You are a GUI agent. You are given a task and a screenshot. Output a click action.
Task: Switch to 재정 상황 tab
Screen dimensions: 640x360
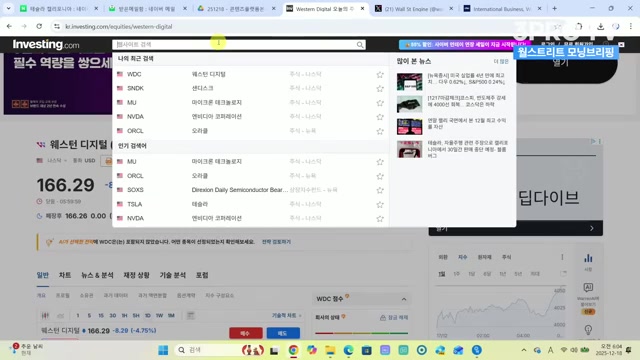[x=136, y=275]
